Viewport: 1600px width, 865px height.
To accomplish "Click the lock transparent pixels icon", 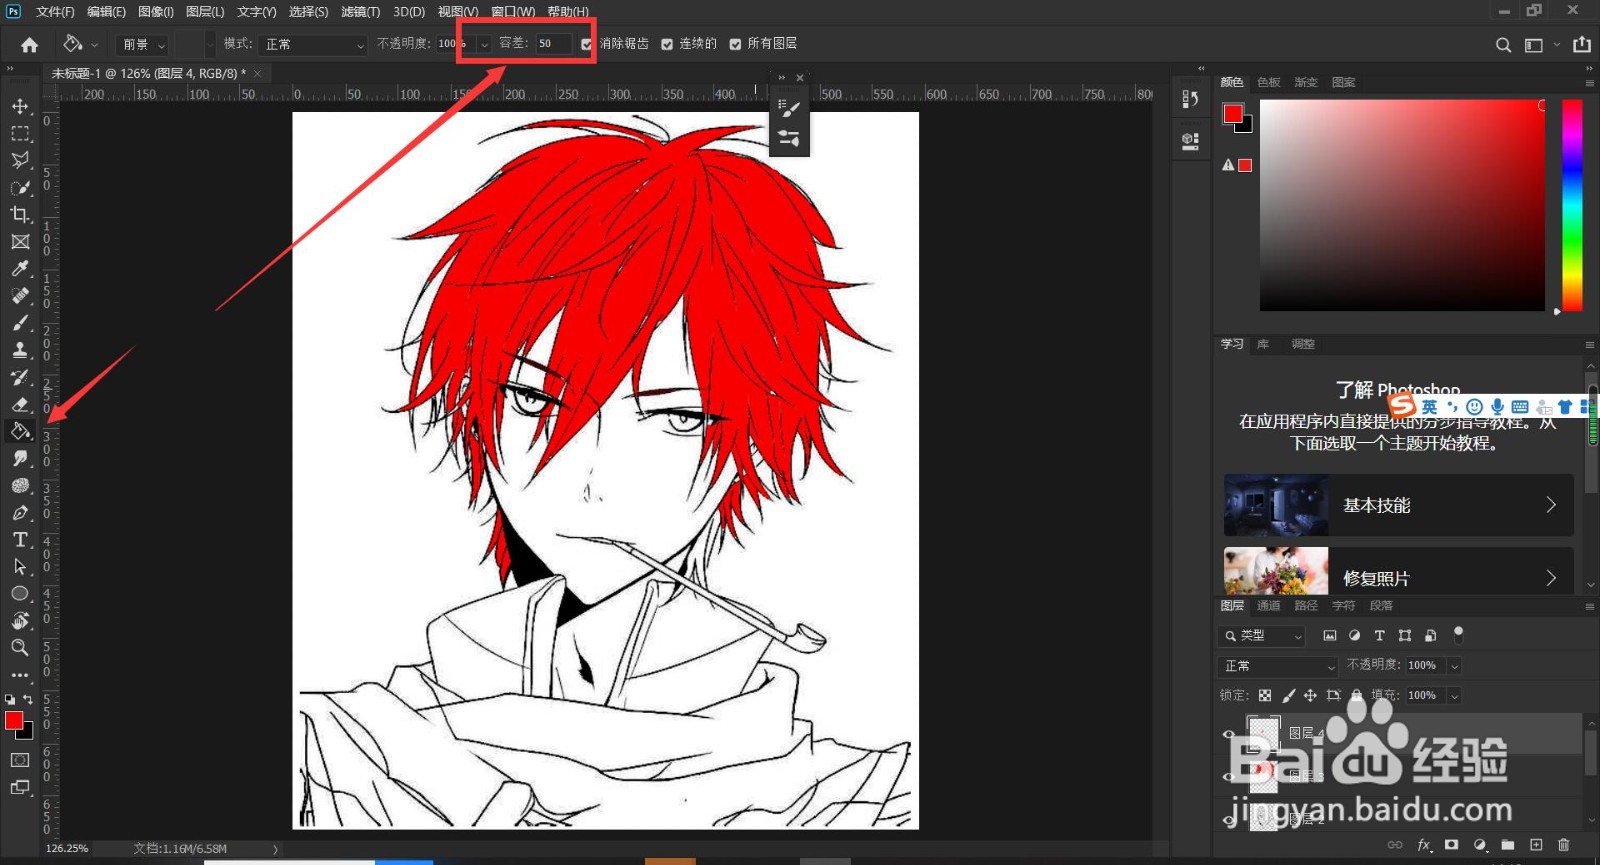I will 1265,695.
